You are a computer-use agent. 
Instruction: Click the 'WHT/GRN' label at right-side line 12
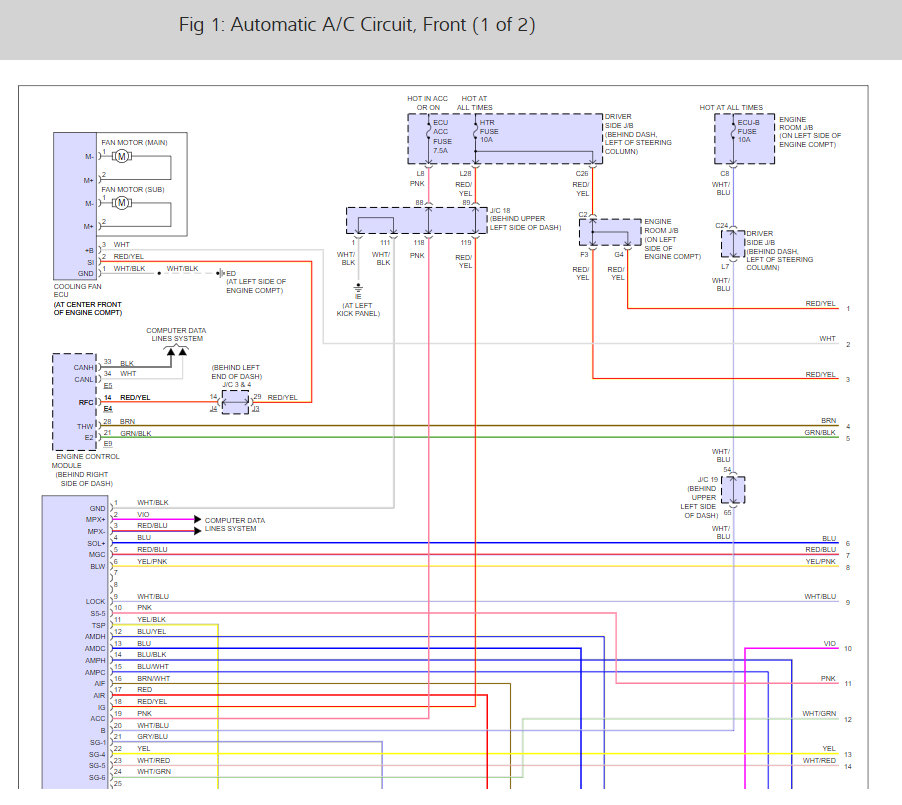[x=819, y=714]
